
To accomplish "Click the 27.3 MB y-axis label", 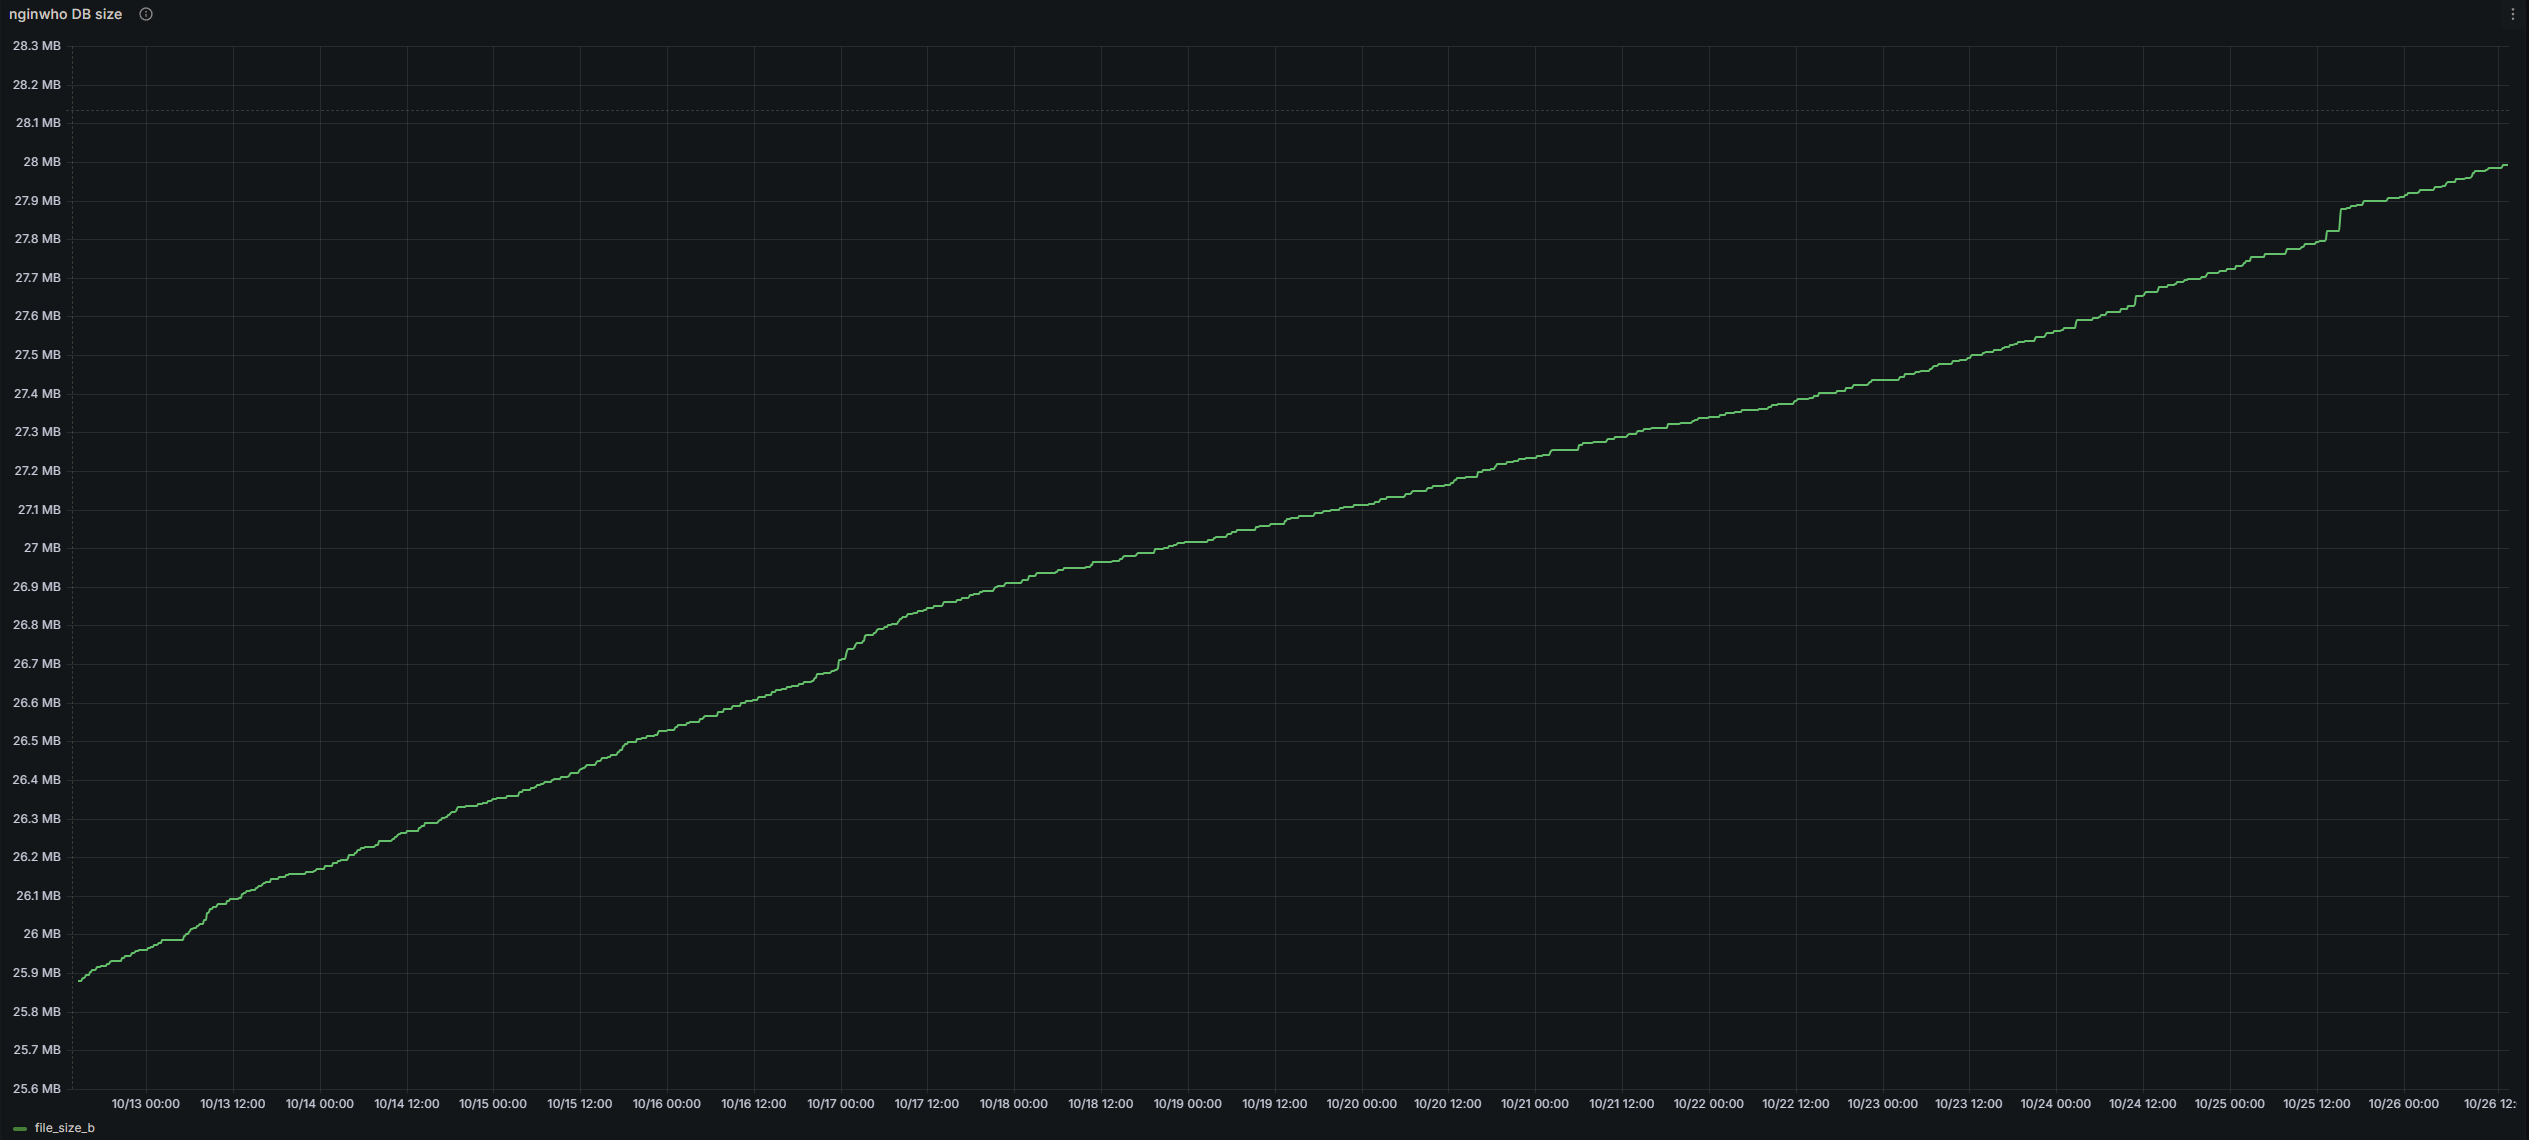I will point(37,432).
